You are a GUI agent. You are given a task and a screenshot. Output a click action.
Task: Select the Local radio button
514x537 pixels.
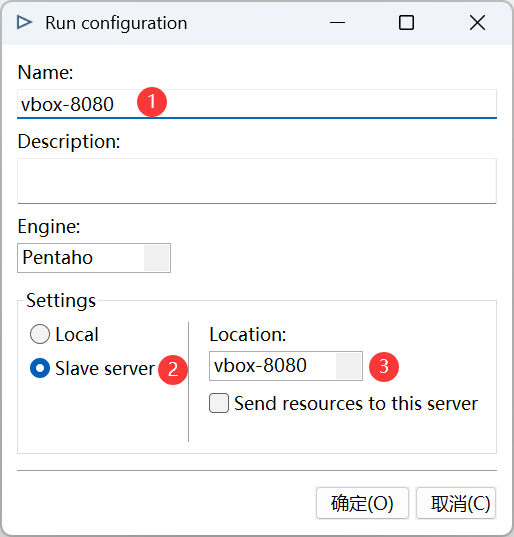pos(40,334)
